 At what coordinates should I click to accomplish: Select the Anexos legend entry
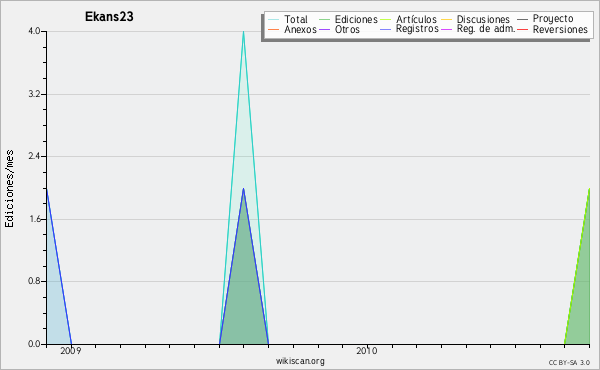point(300,29)
